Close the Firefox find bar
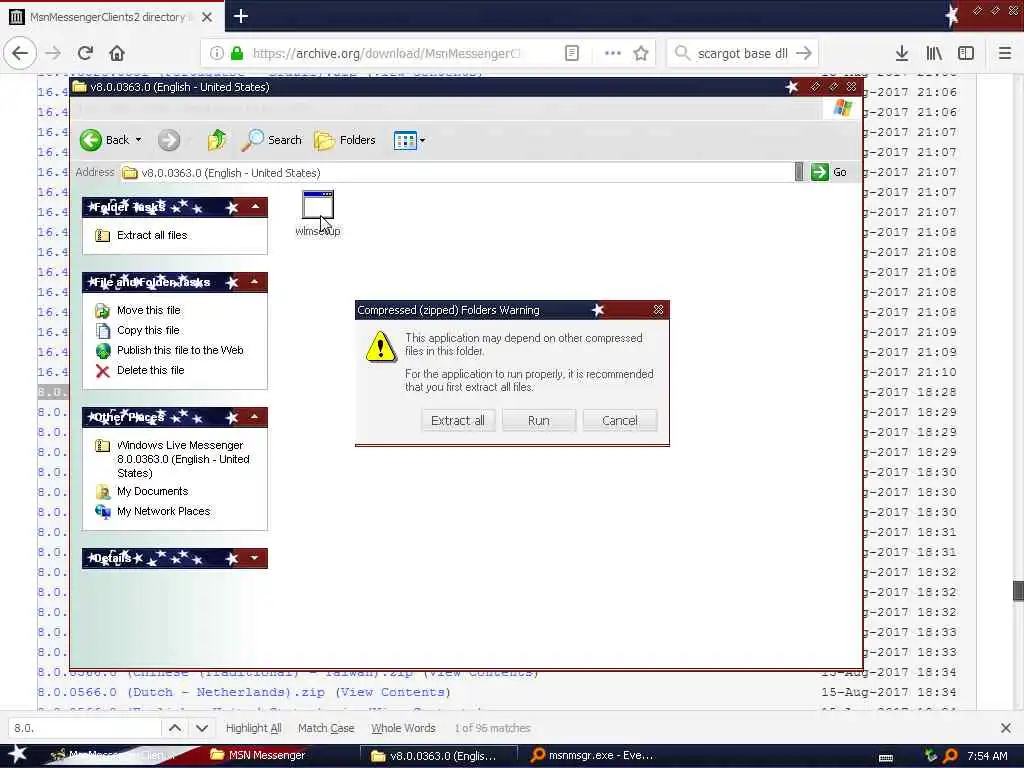Image resolution: width=1024 pixels, height=768 pixels. click(x=1006, y=728)
